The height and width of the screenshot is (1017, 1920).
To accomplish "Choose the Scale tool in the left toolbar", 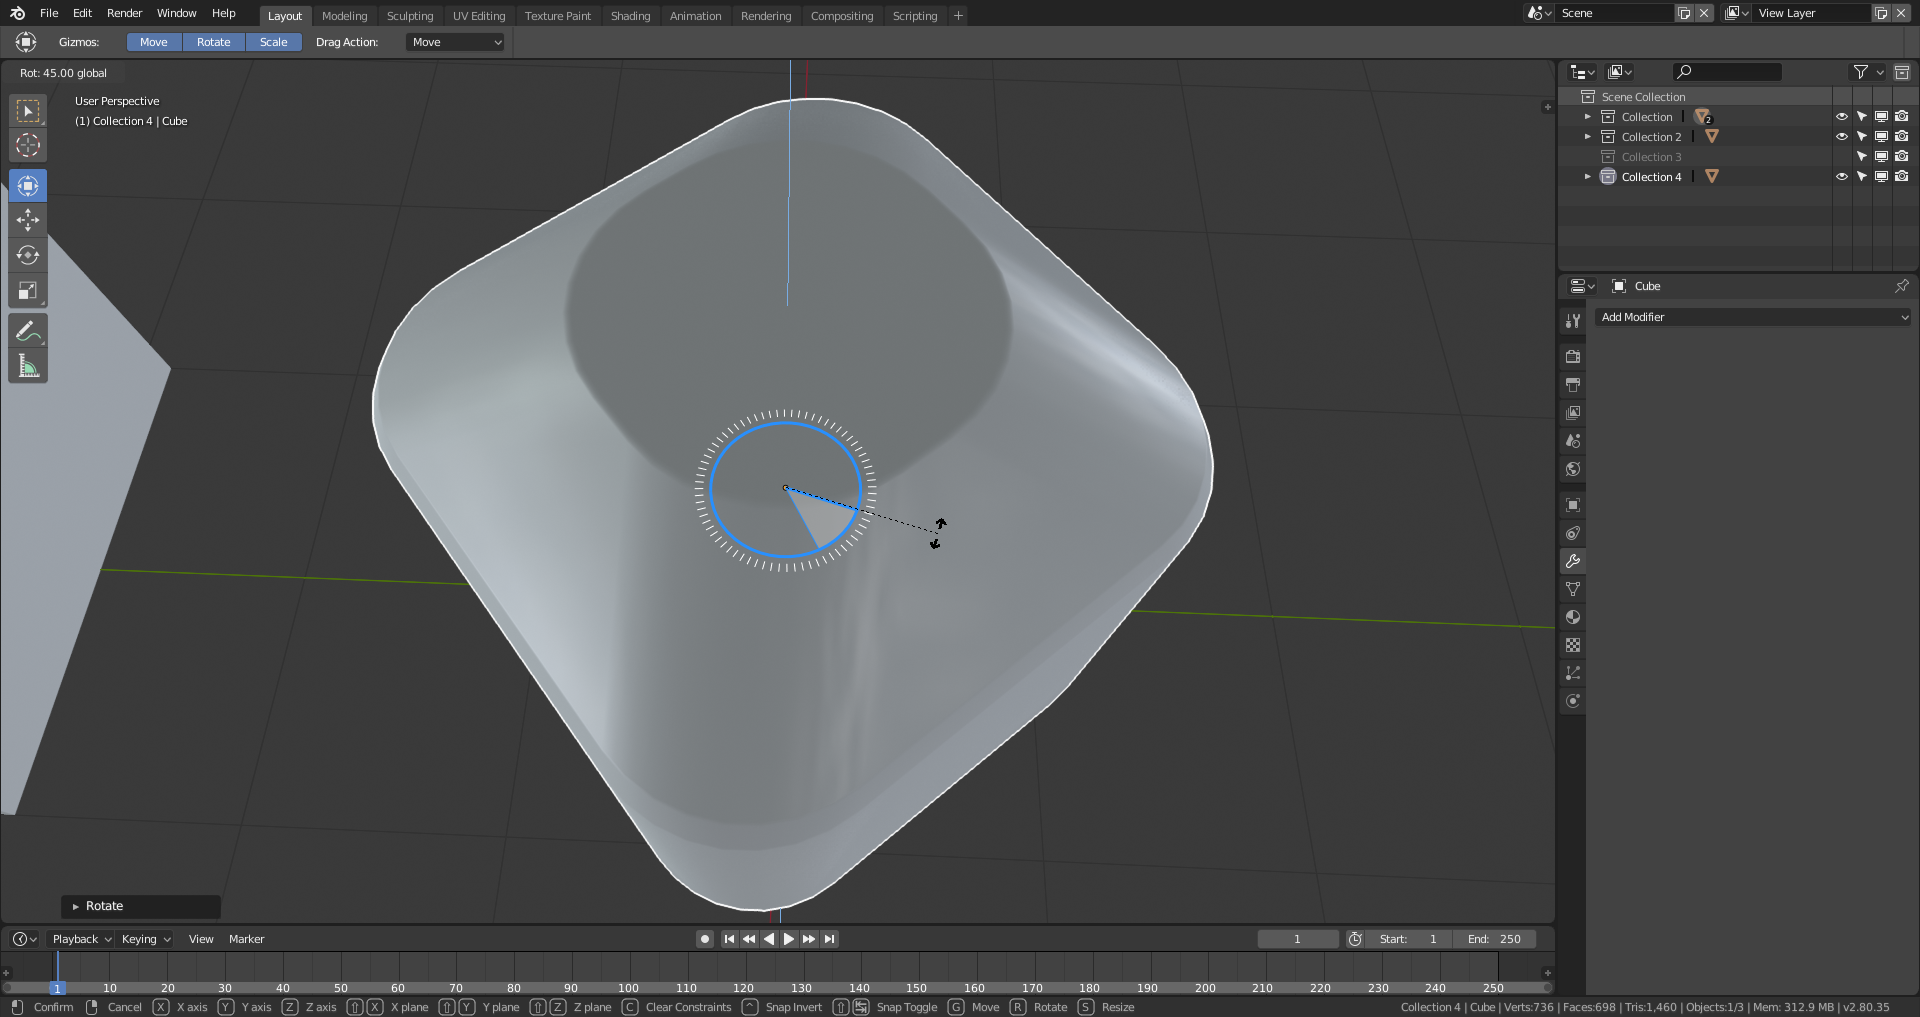I will pos(28,290).
